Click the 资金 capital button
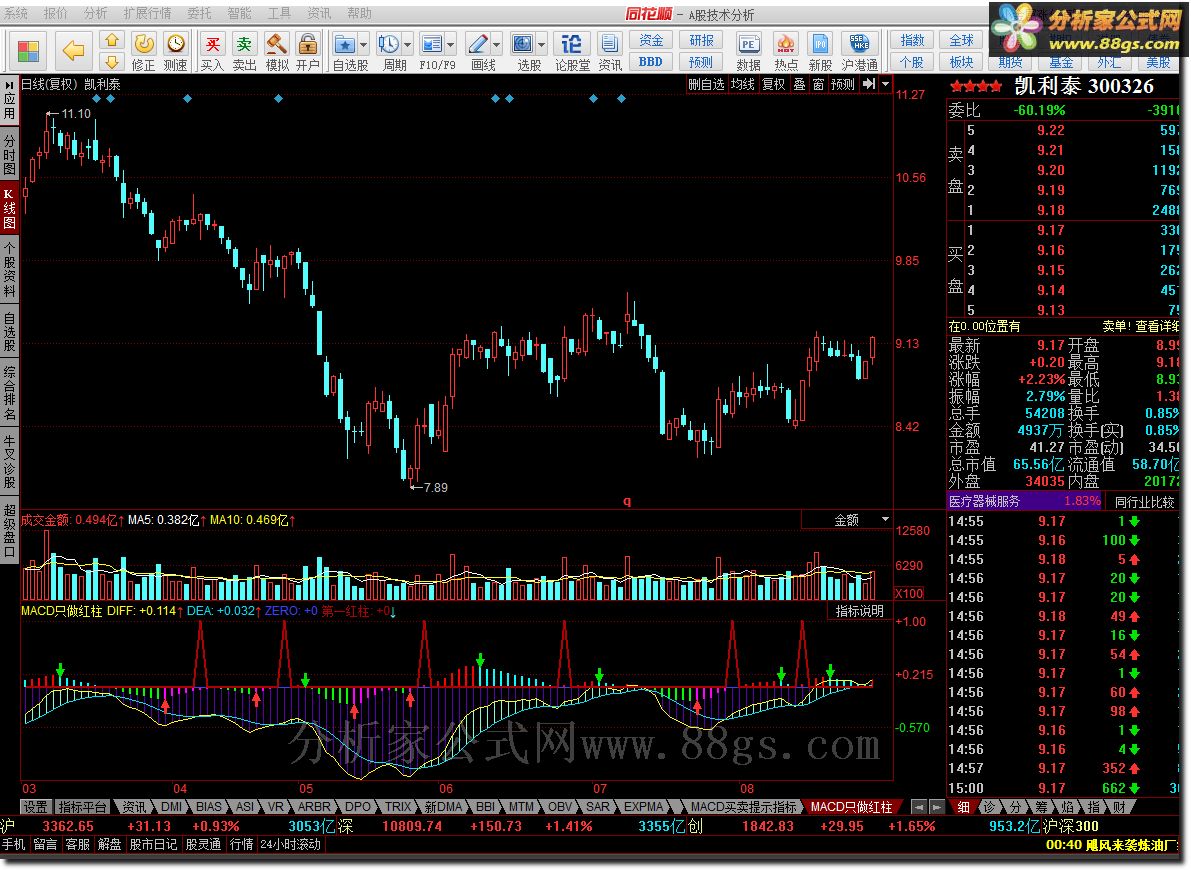The height and width of the screenshot is (870, 1191). tap(651, 40)
